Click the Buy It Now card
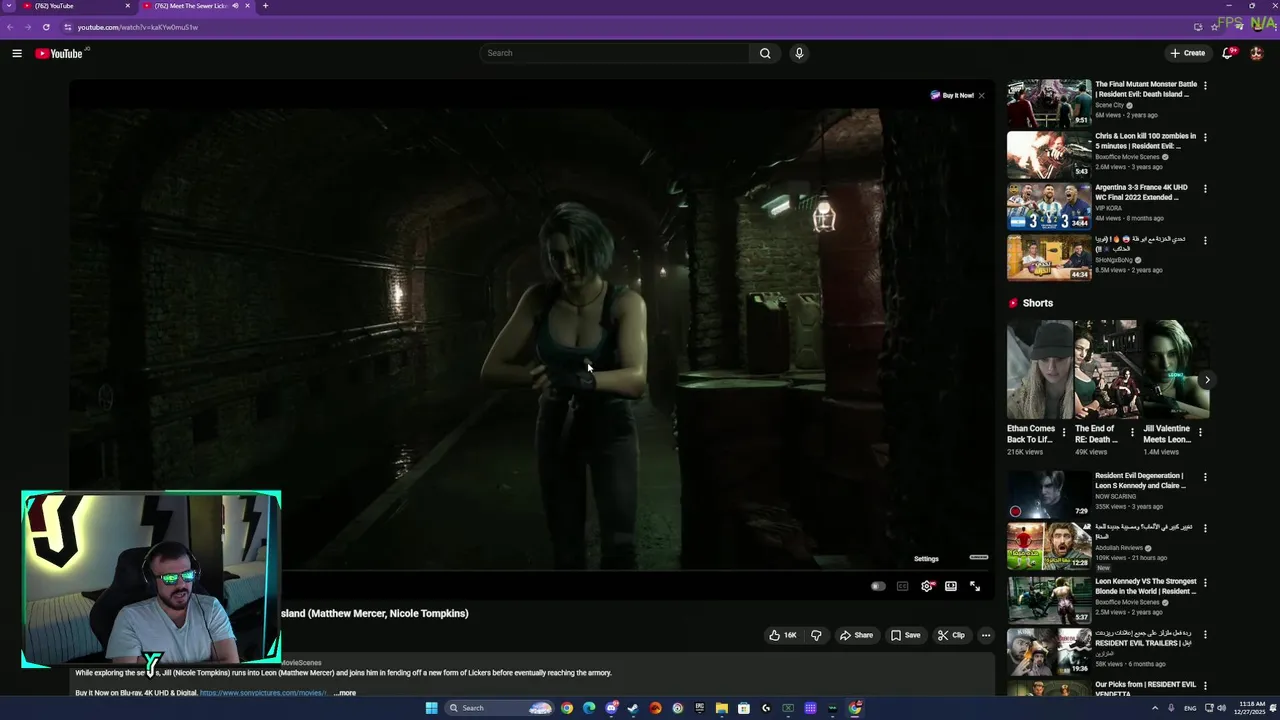Viewport: 1280px width, 720px height. coord(952,95)
